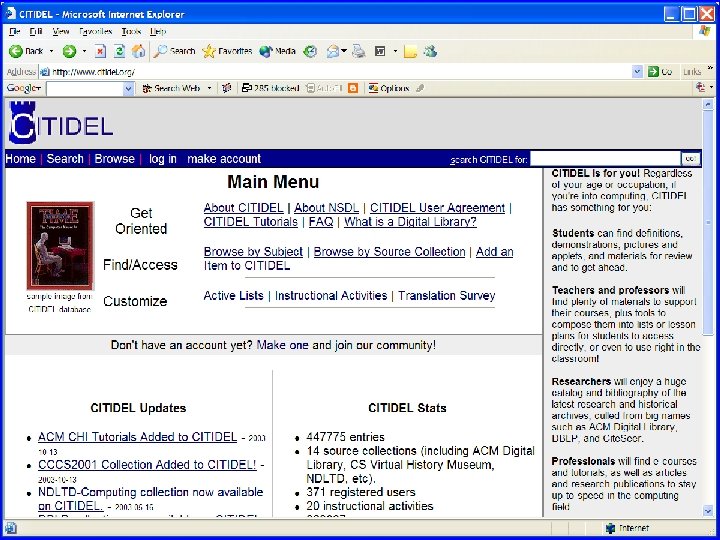Click the status bar page icon

[11, 528]
